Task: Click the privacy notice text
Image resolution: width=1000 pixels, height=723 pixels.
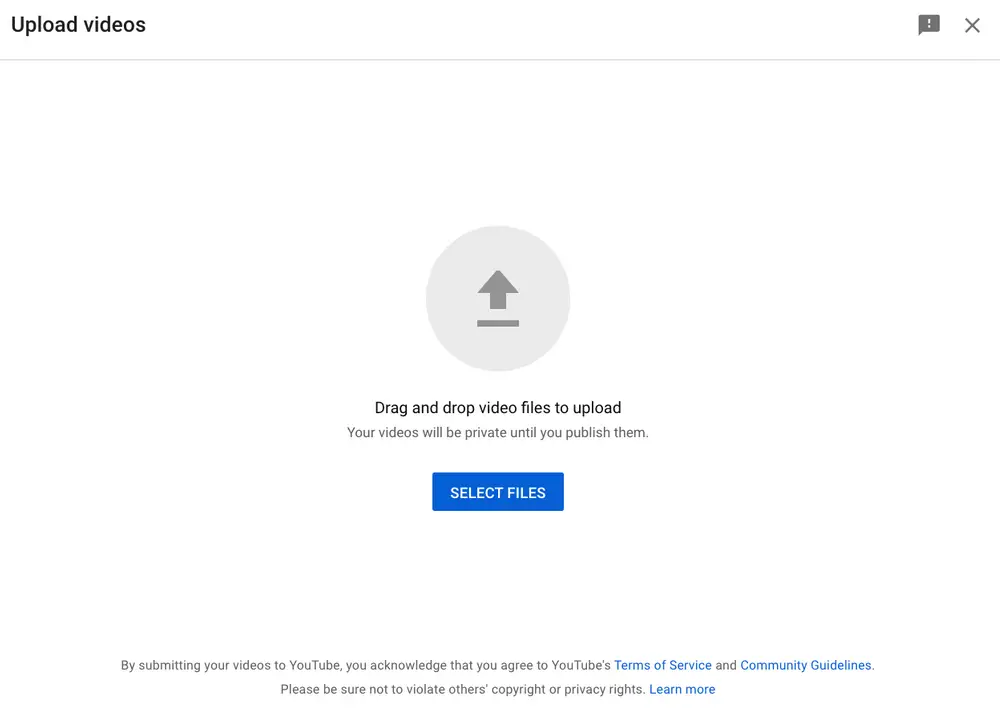Action: [x=497, y=689]
